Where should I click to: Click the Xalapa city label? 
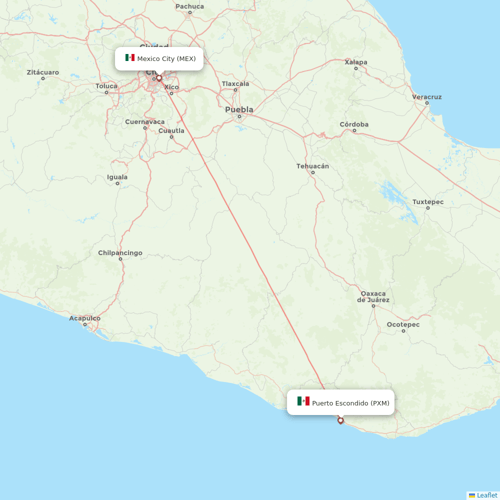click(356, 62)
